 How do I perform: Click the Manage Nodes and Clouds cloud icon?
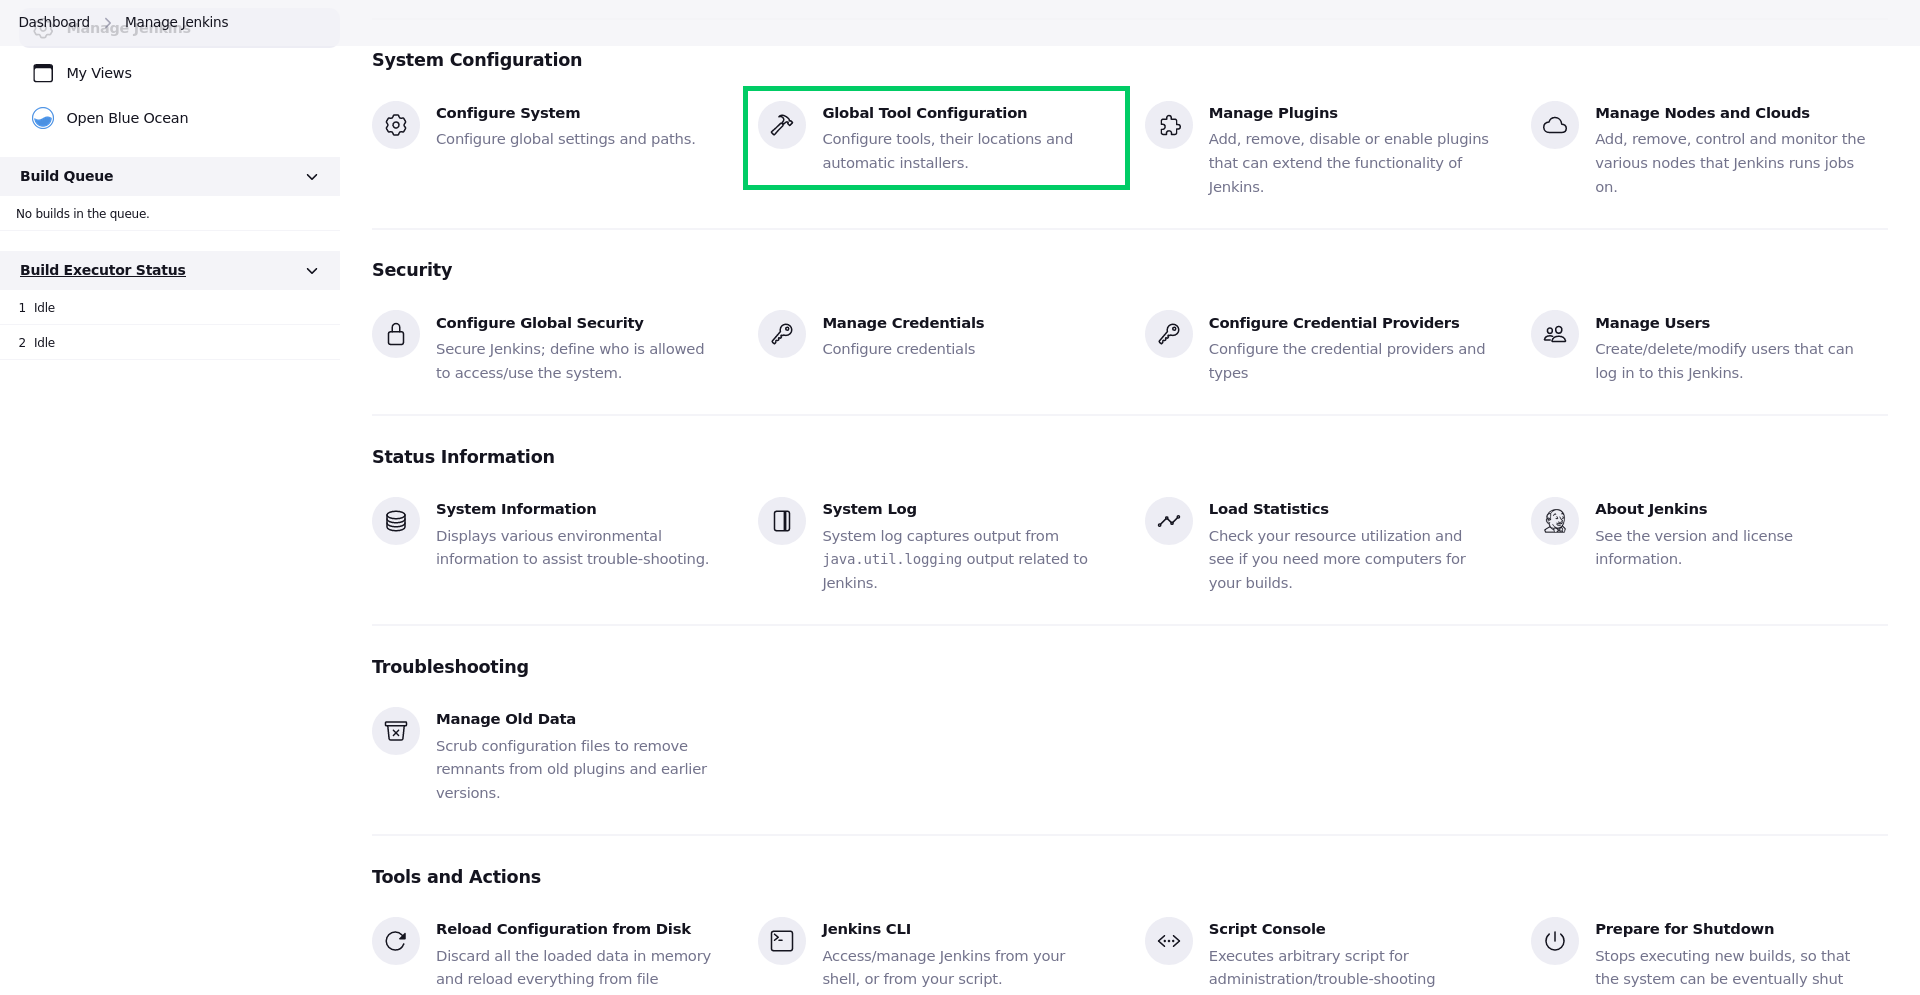pyautogui.click(x=1555, y=125)
